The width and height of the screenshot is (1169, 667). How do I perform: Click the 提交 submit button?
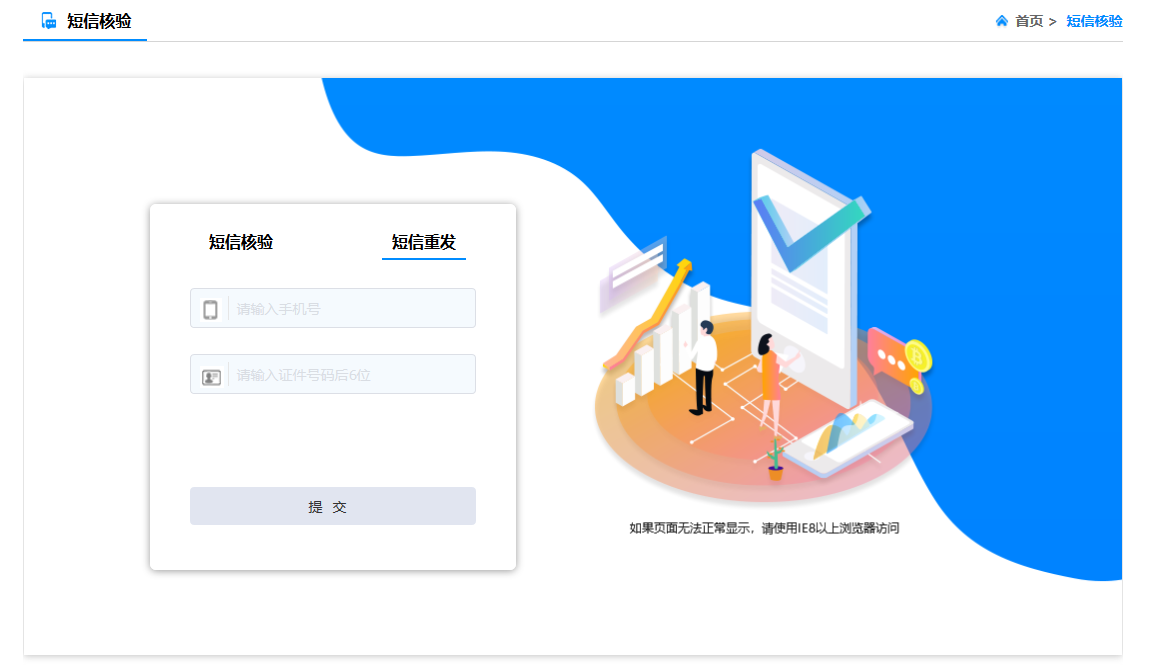click(x=333, y=506)
